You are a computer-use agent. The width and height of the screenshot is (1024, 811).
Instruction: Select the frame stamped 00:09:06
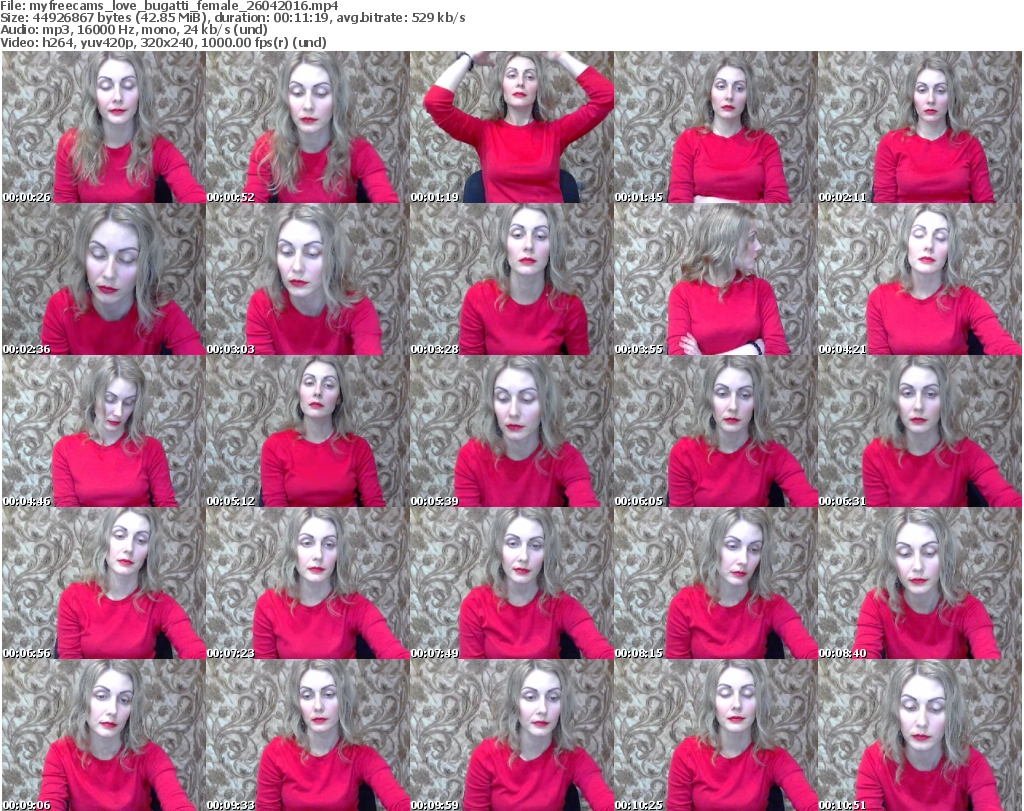pyautogui.click(x=104, y=735)
